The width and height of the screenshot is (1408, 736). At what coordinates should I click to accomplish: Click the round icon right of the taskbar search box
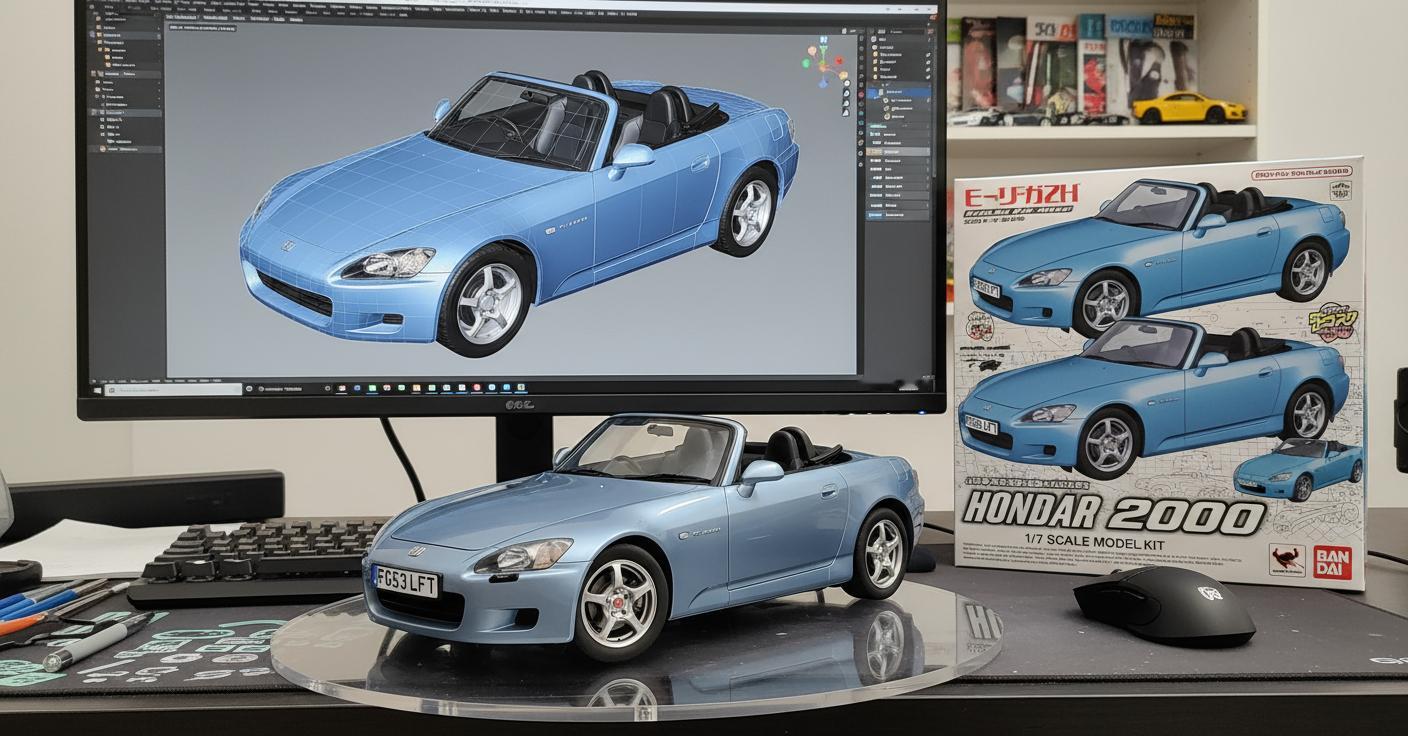[x=249, y=389]
